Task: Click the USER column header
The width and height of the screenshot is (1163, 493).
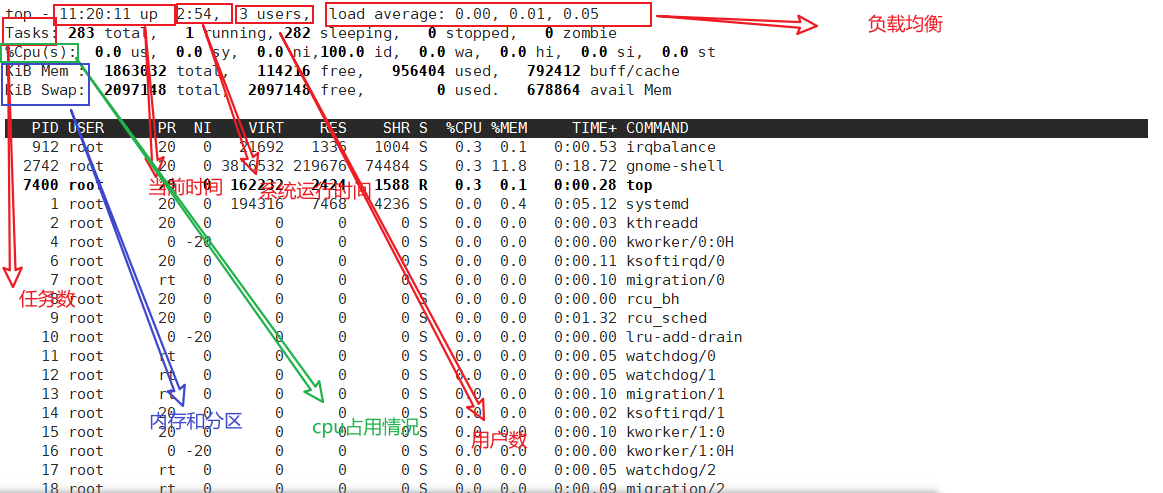Action: pyautogui.click(x=86, y=128)
